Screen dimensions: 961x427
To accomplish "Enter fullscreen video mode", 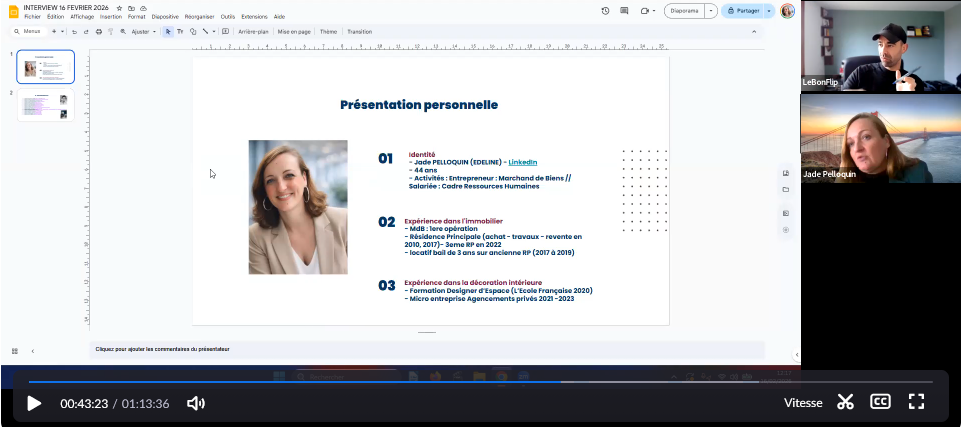I will click(x=916, y=402).
